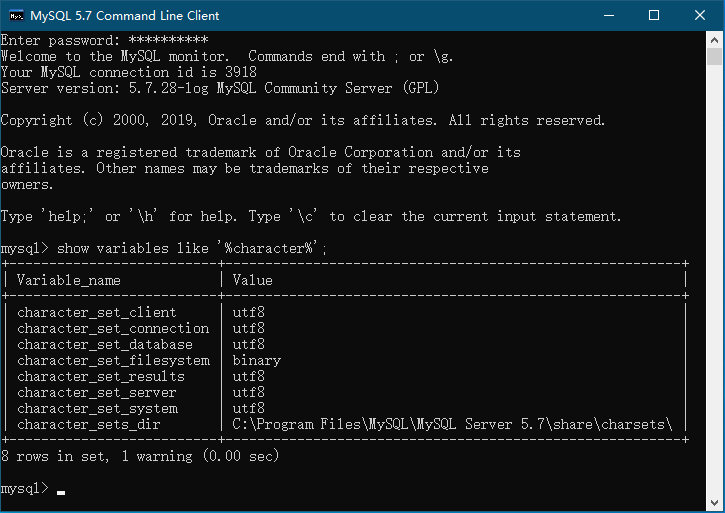This screenshot has width=725, height=513.
Task: Click the character_set_database variable name
Action: [x=105, y=345]
